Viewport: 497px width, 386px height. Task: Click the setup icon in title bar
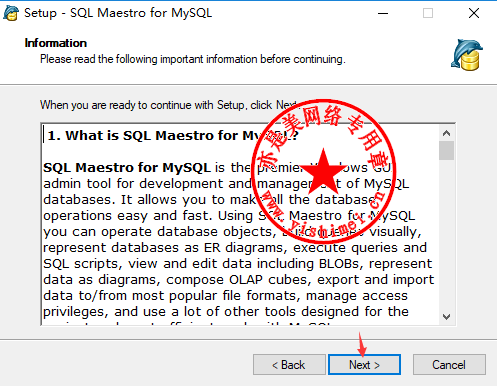tap(11, 13)
